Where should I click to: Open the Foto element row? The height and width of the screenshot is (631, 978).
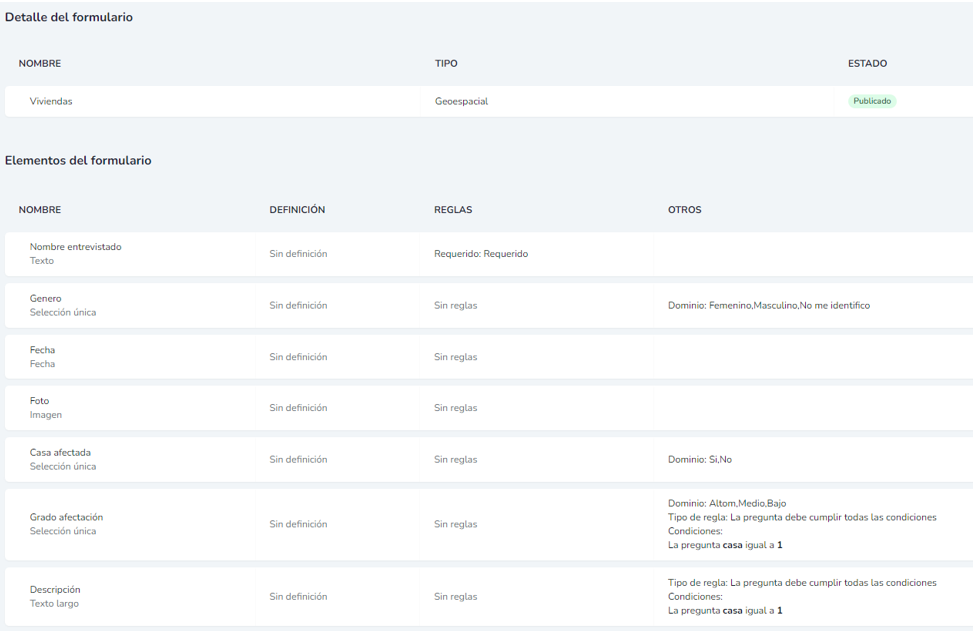(40, 401)
